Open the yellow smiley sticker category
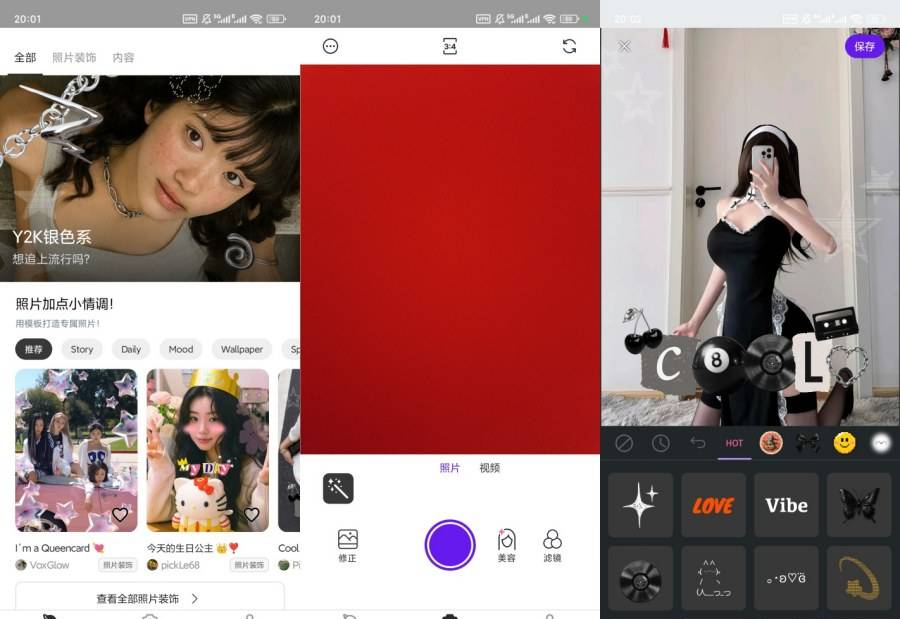 pyautogui.click(x=844, y=443)
